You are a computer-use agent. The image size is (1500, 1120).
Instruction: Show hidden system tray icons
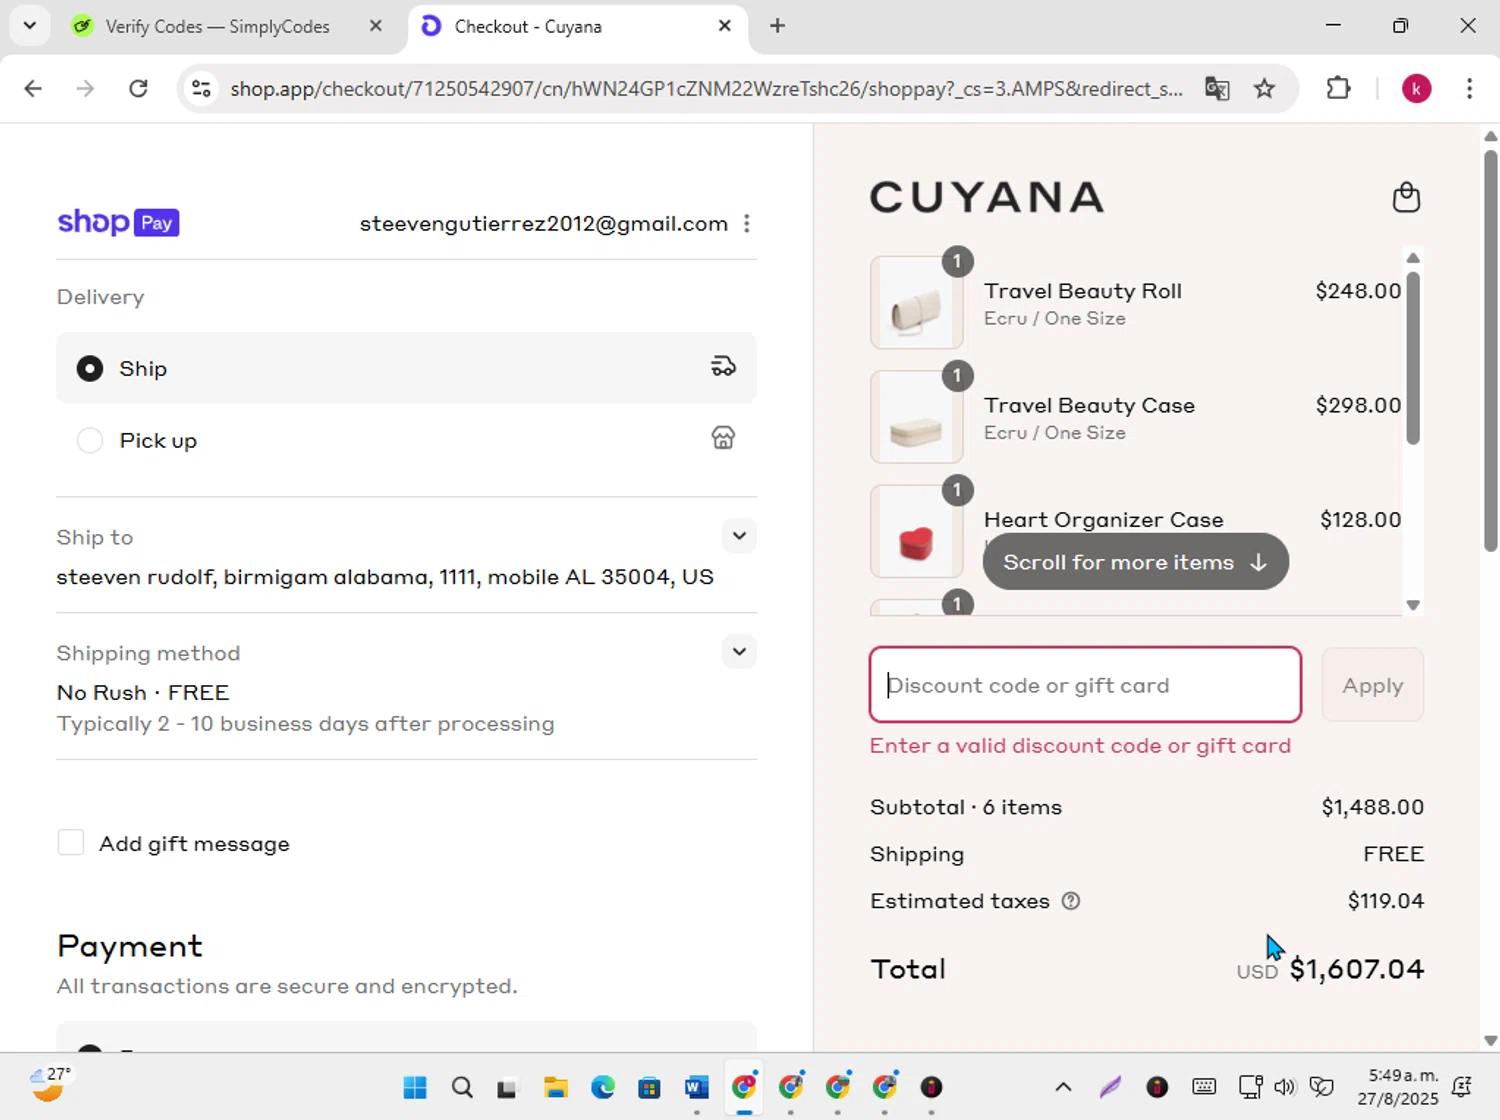[1063, 1087]
